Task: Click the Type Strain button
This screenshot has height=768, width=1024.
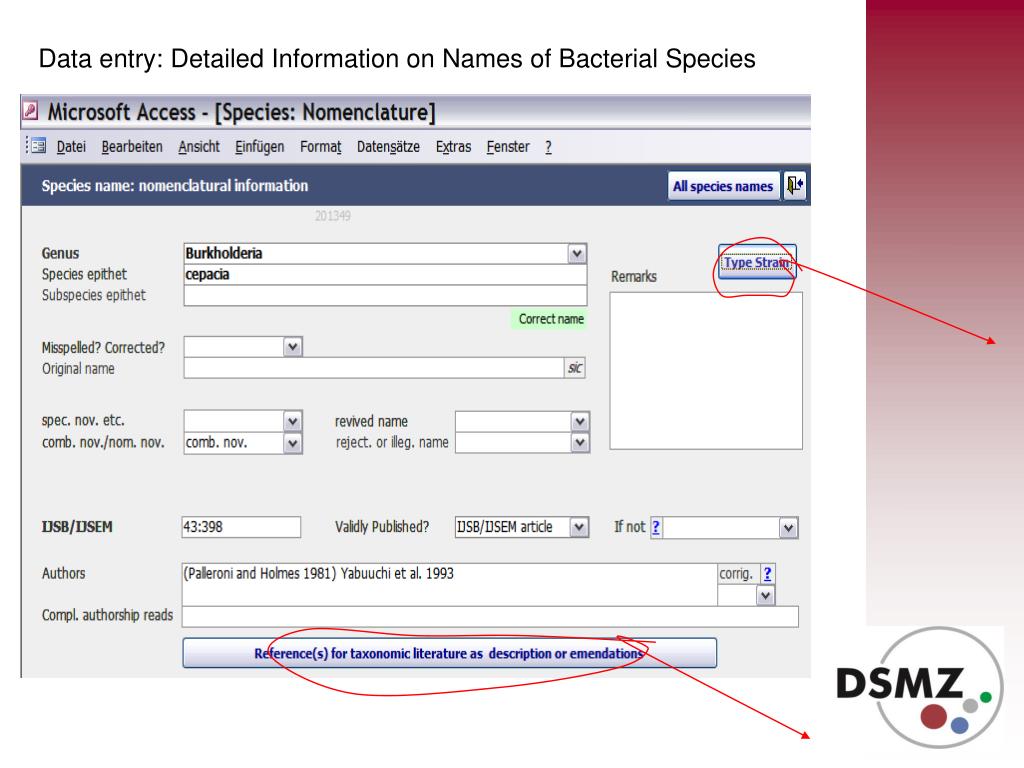Action: 757,262
